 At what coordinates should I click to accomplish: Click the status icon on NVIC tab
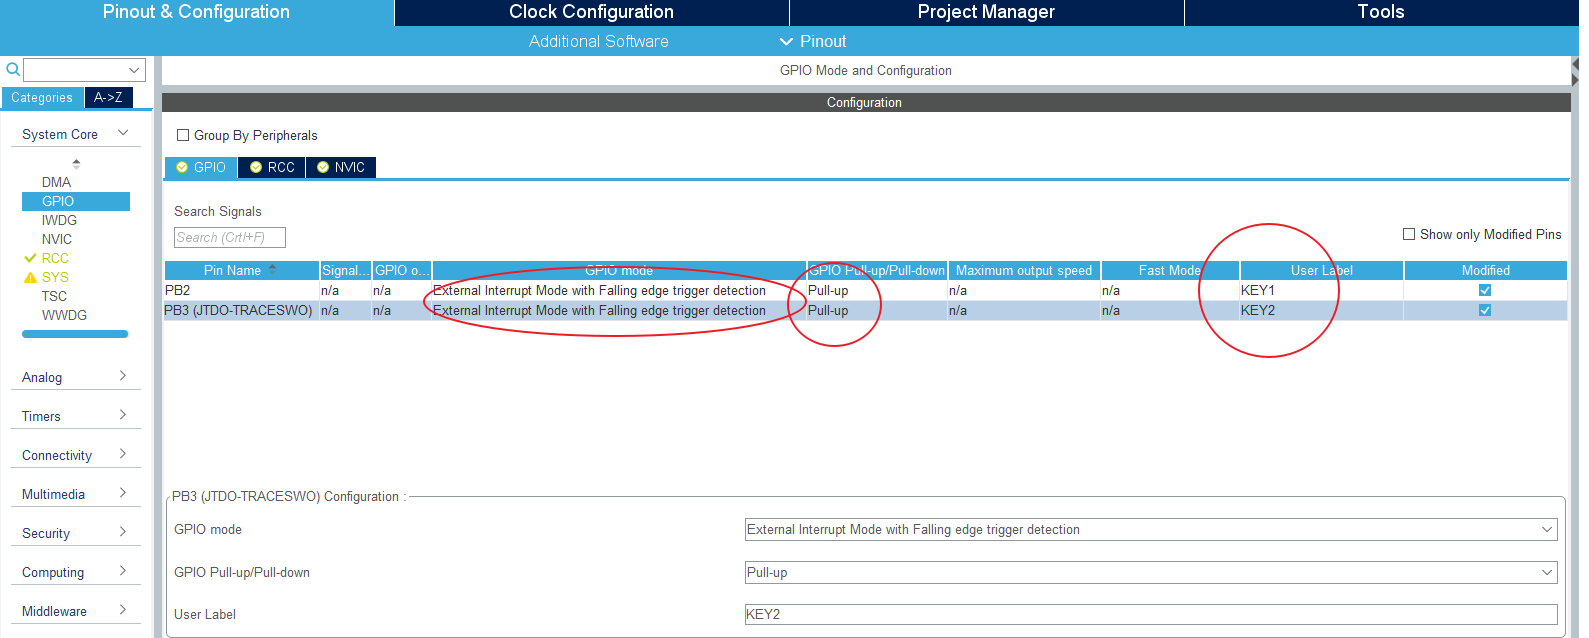click(x=323, y=167)
